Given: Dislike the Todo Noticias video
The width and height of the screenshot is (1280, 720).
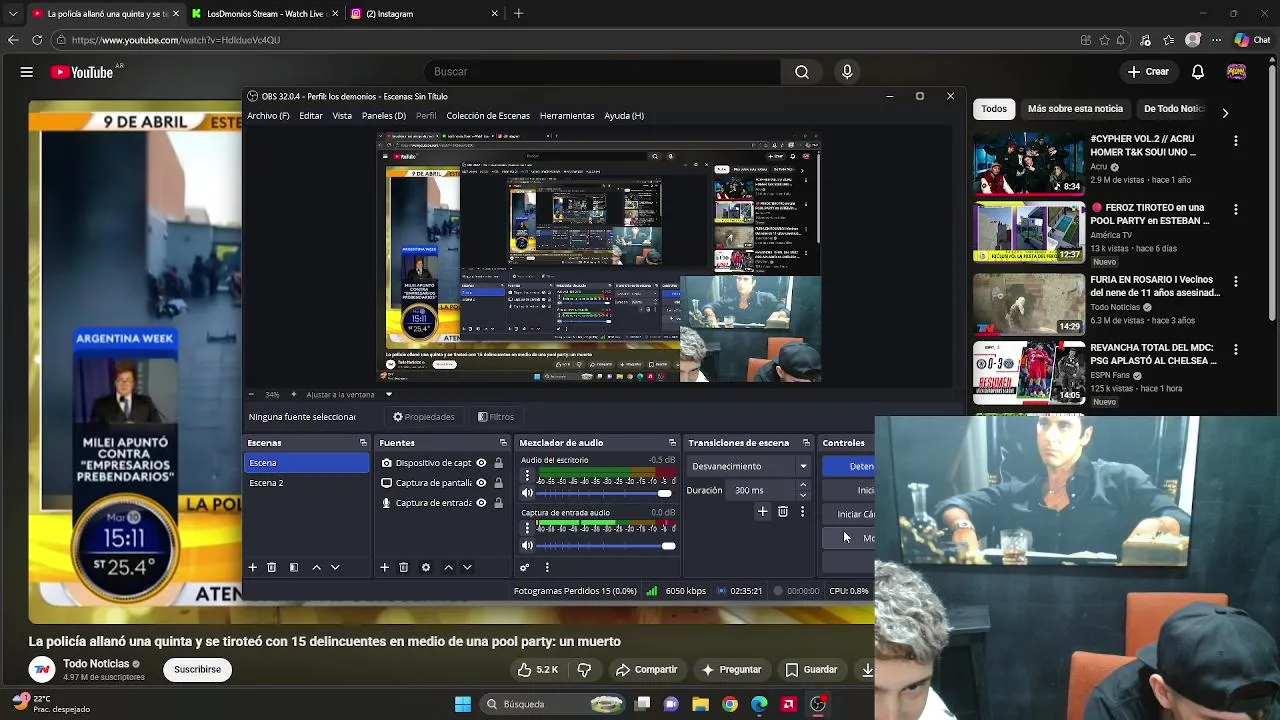Looking at the screenshot, I should (585, 670).
